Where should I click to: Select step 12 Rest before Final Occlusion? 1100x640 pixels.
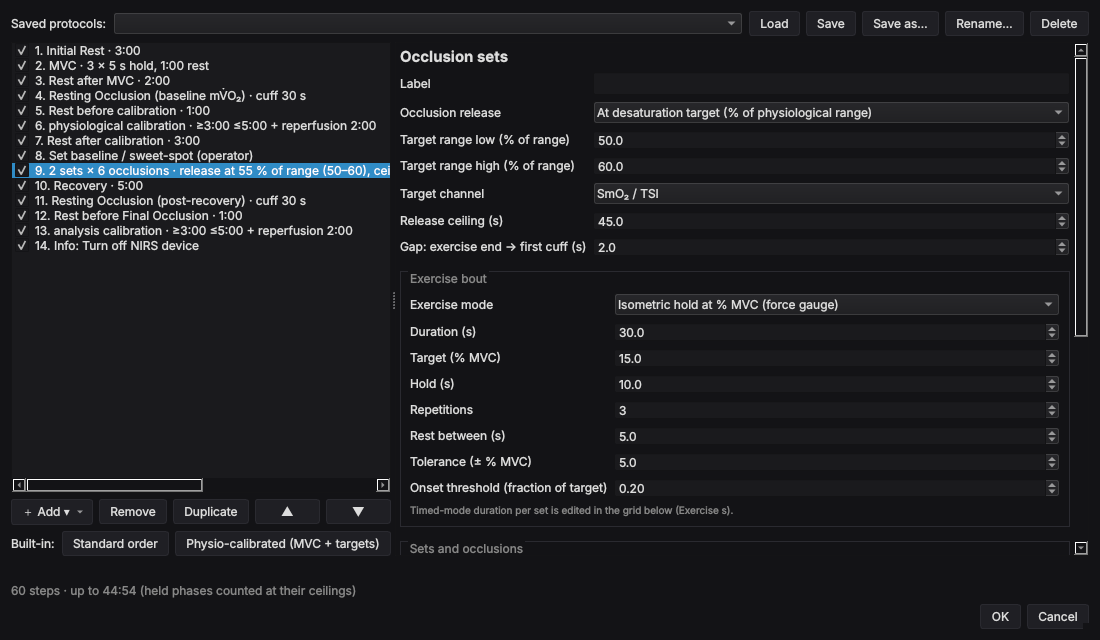click(138, 215)
